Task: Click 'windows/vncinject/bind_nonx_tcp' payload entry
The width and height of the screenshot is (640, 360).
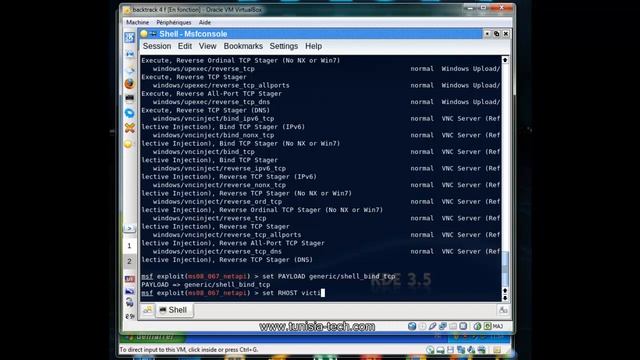Action: click(x=213, y=135)
